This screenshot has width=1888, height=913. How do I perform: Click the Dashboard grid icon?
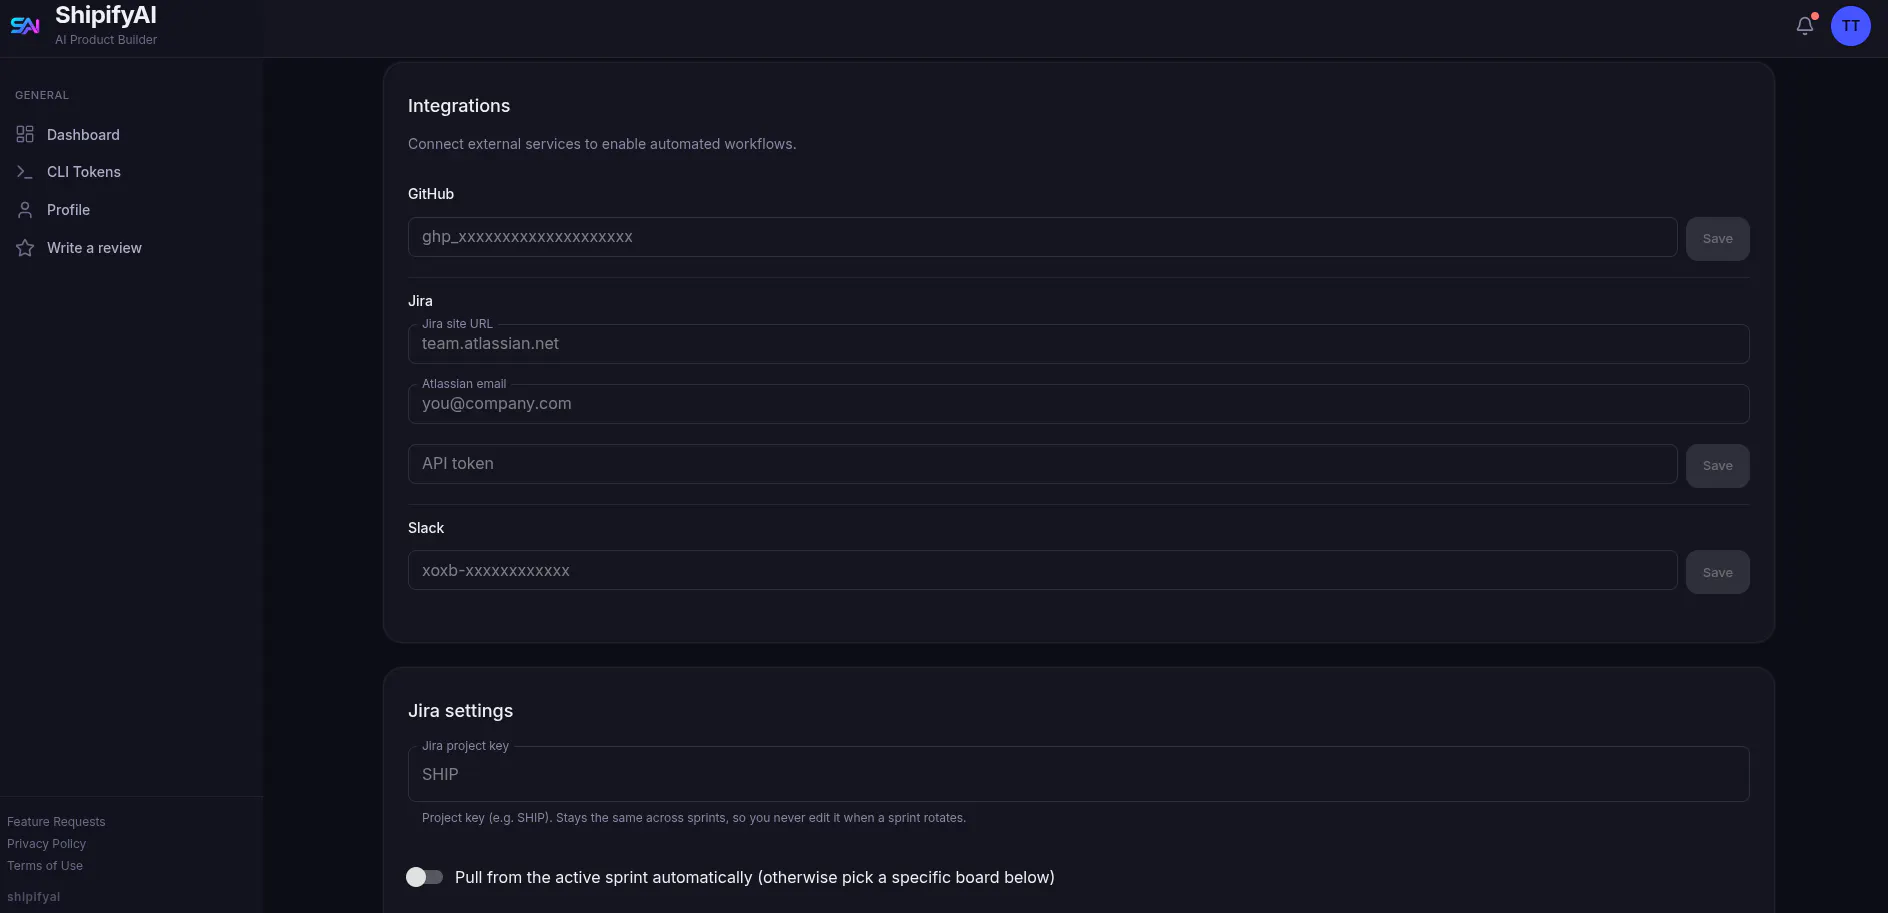pyautogui.click(x=25, y=134)
